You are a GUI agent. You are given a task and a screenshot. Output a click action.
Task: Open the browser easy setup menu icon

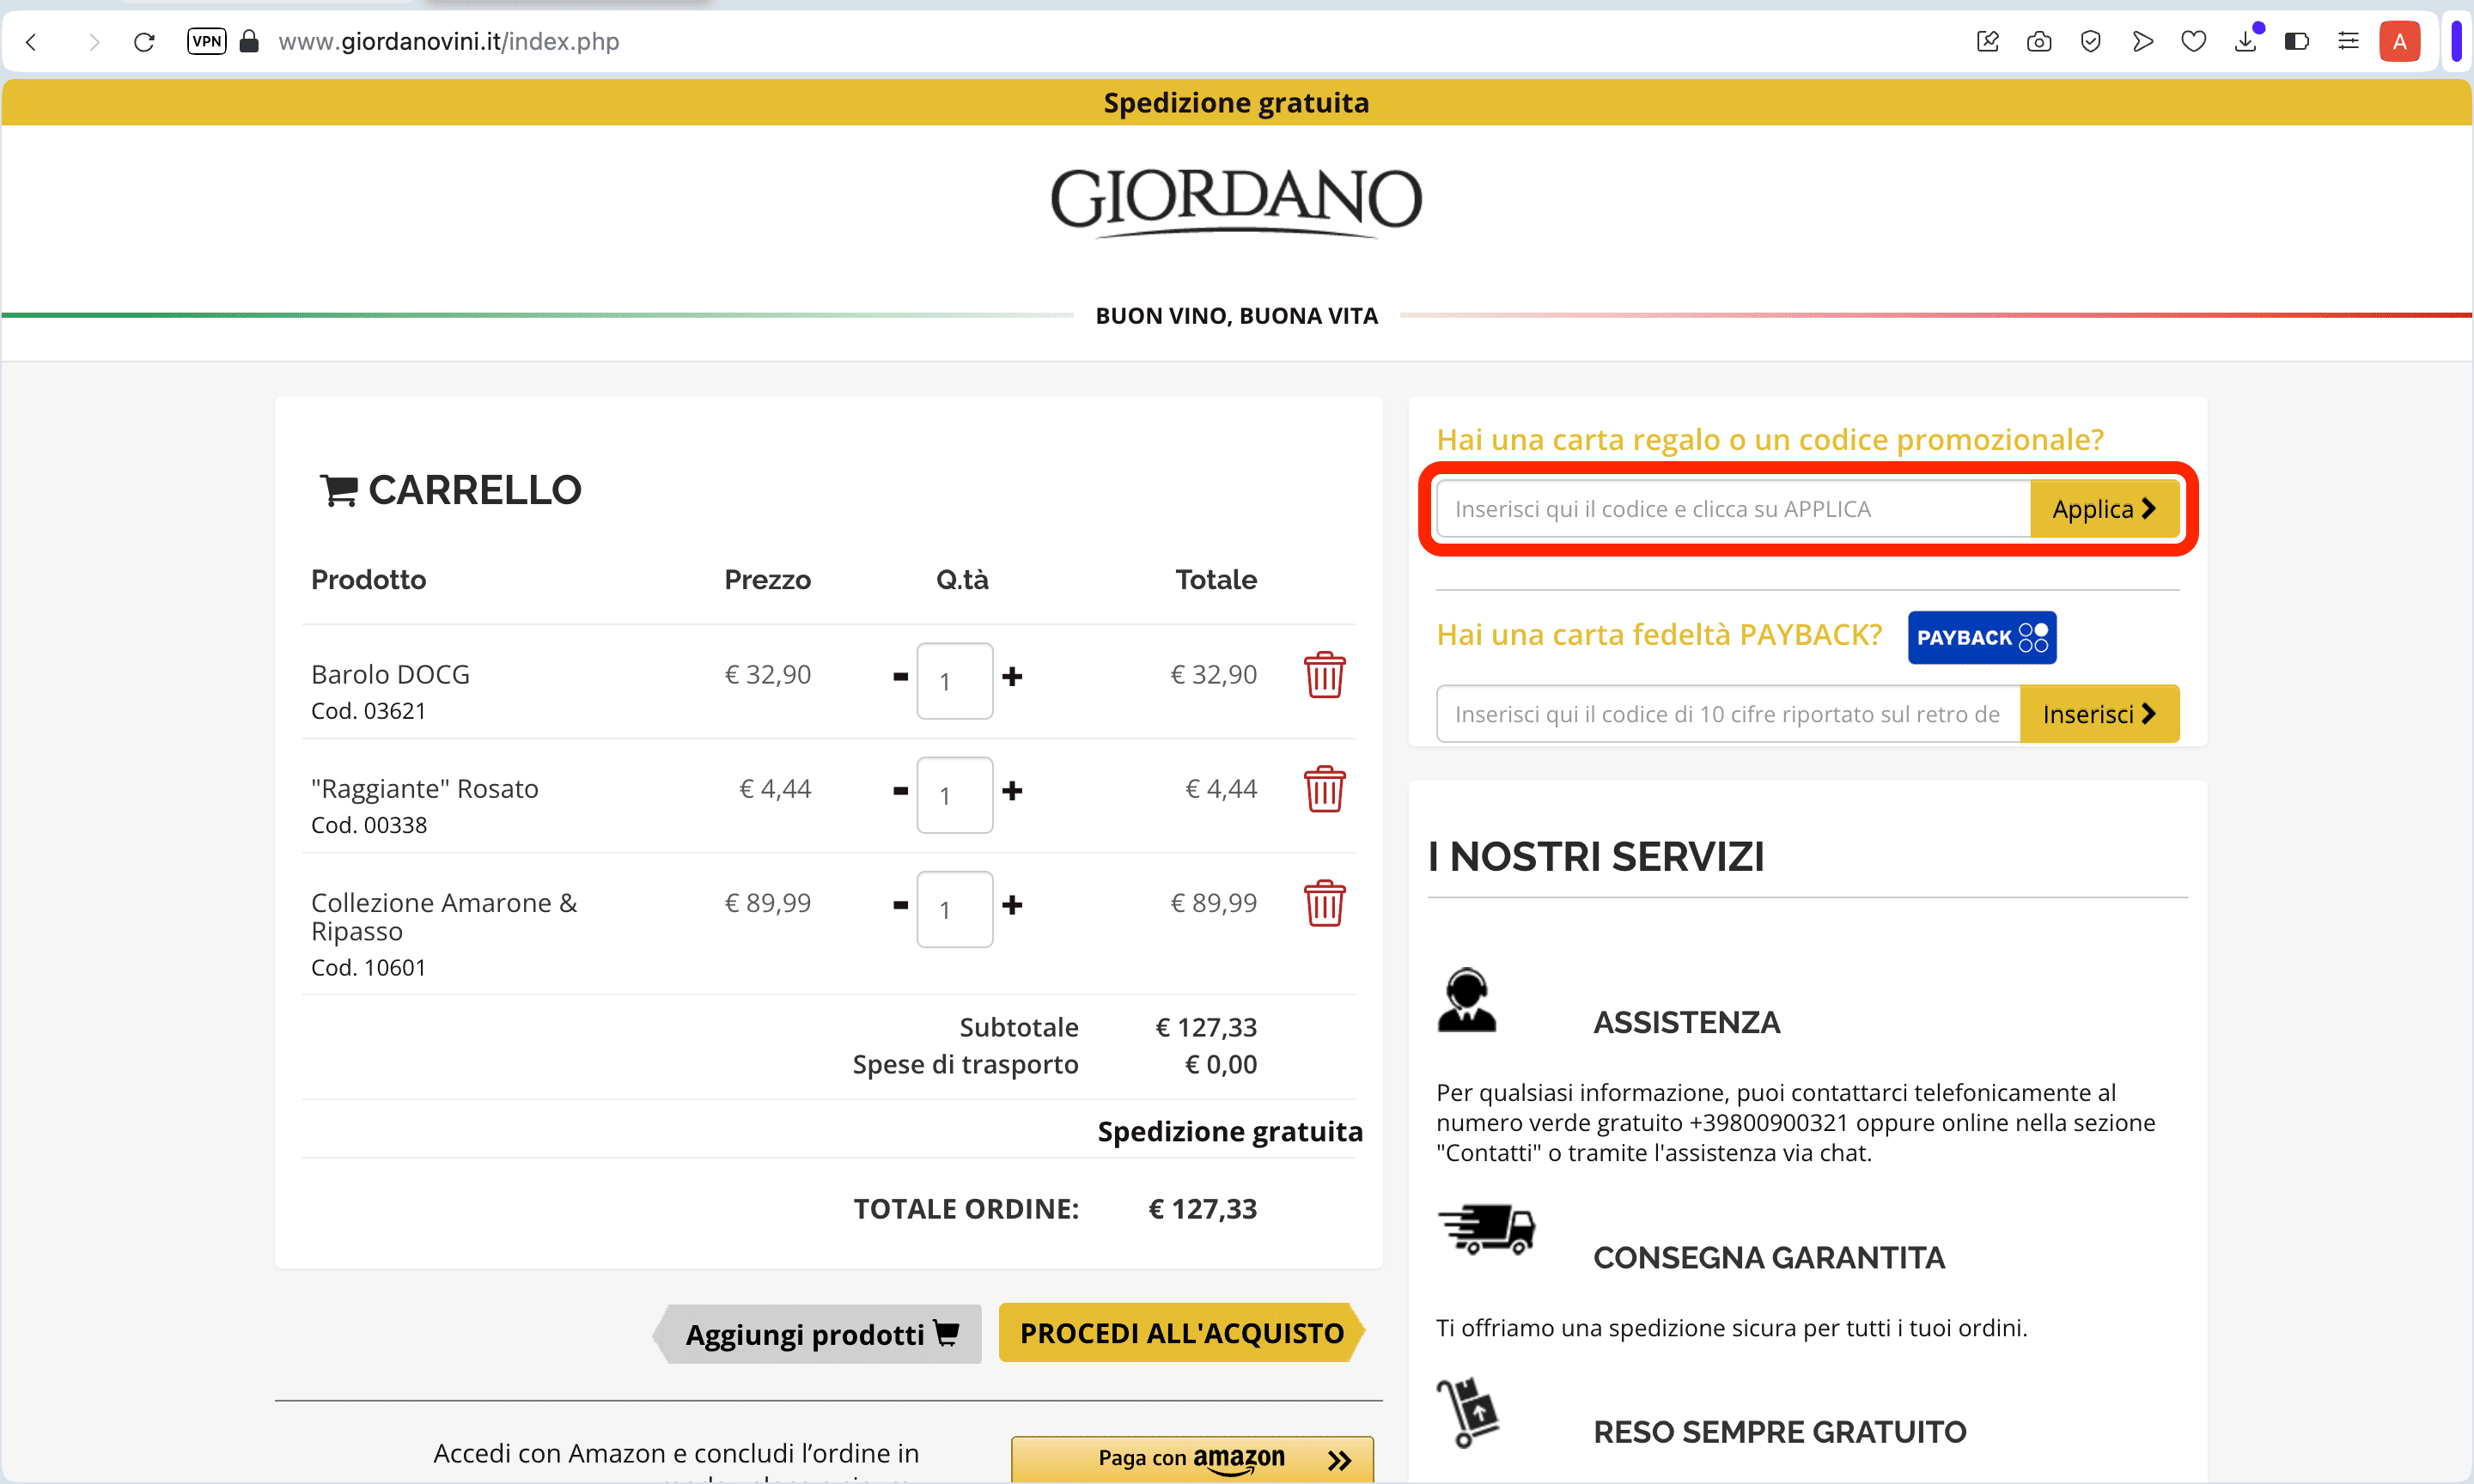coord(2348,41)
